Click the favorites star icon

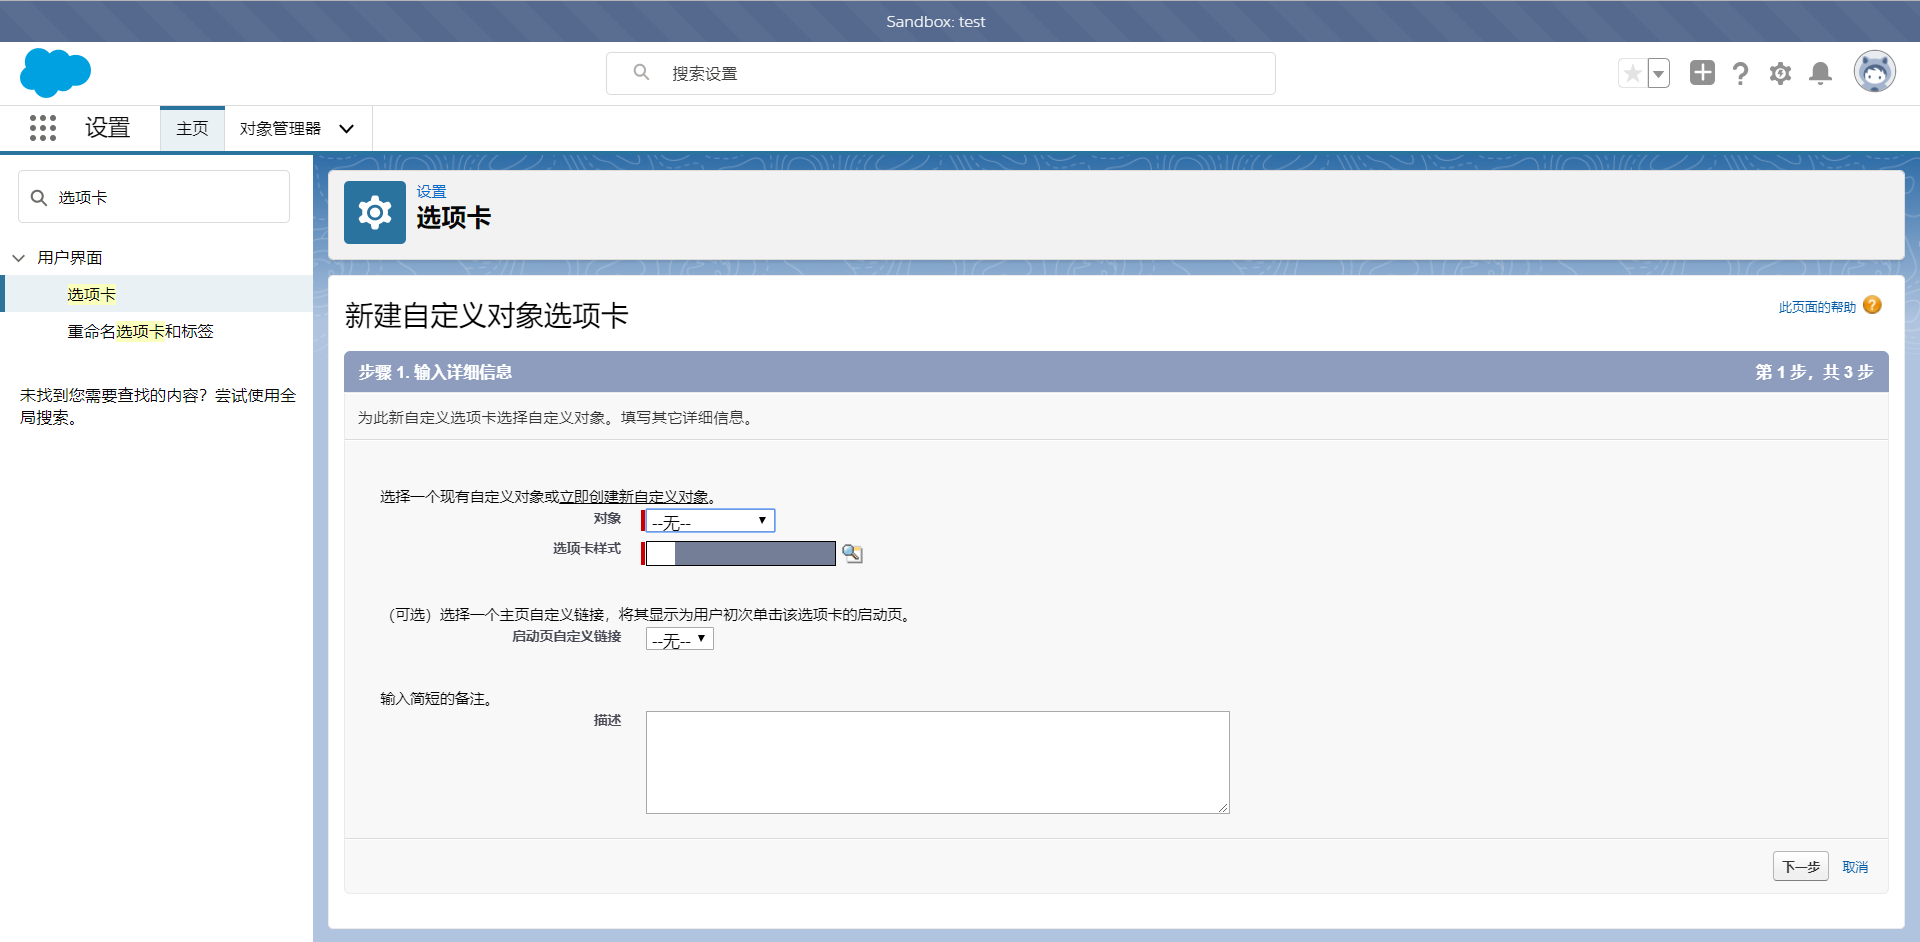coord(1632,72)
